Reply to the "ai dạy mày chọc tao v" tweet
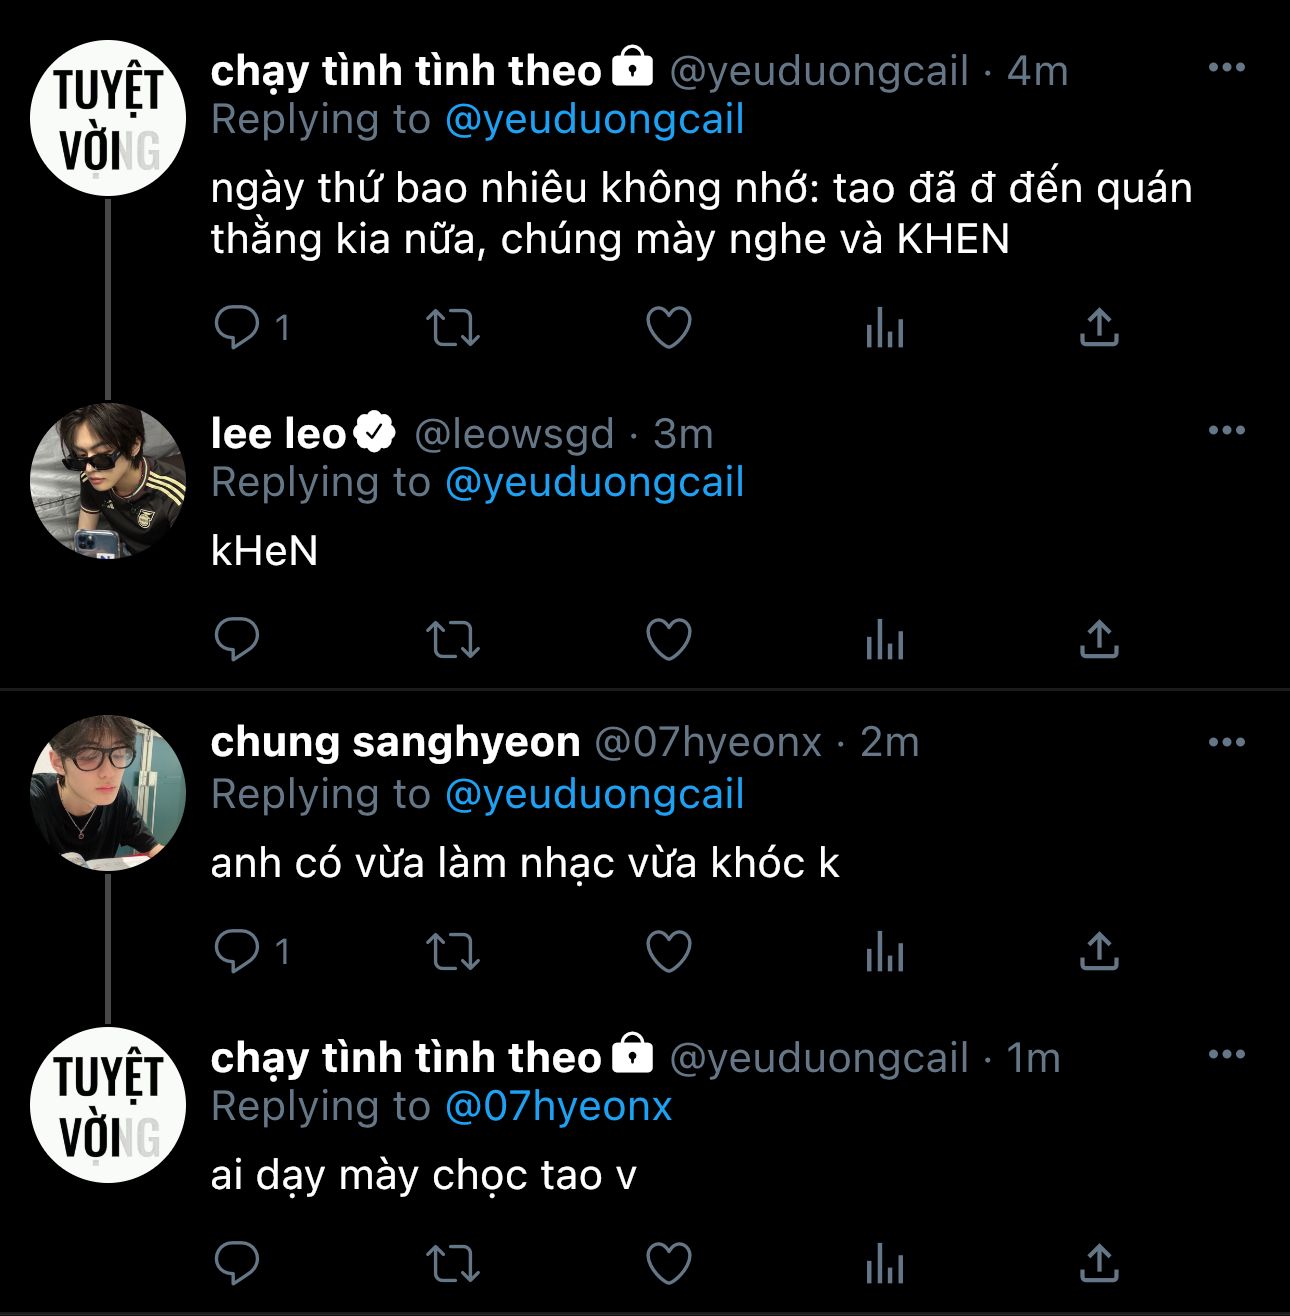Viewport: 1290px width, 1316px height. coord(237,1263)
